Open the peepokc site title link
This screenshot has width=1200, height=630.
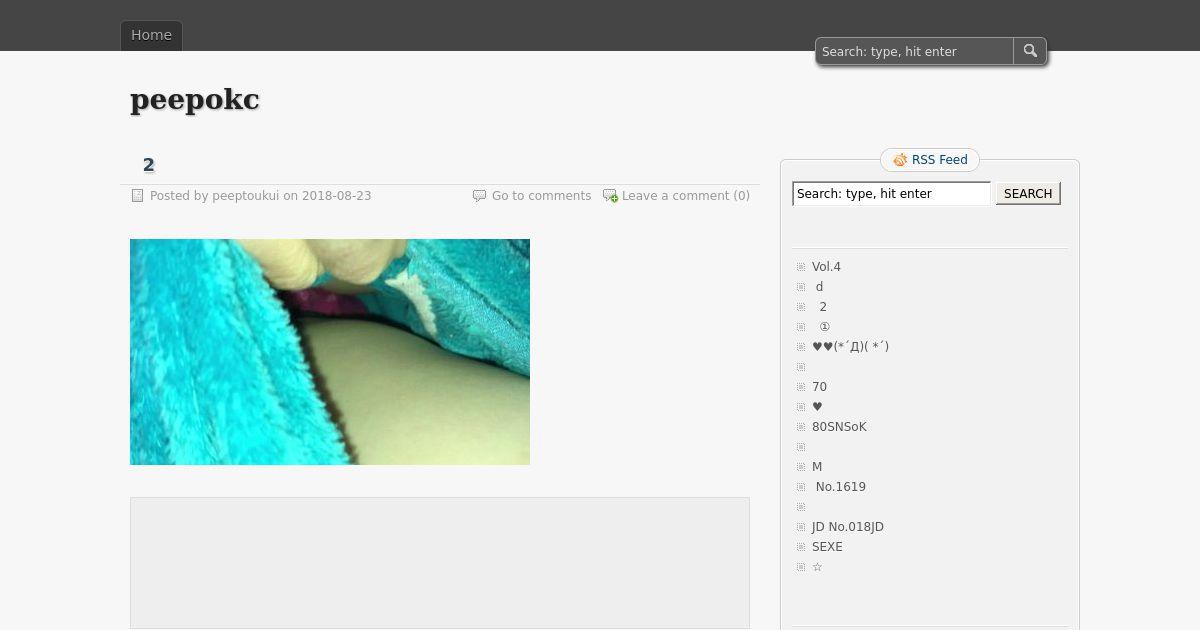coord(195,100)
